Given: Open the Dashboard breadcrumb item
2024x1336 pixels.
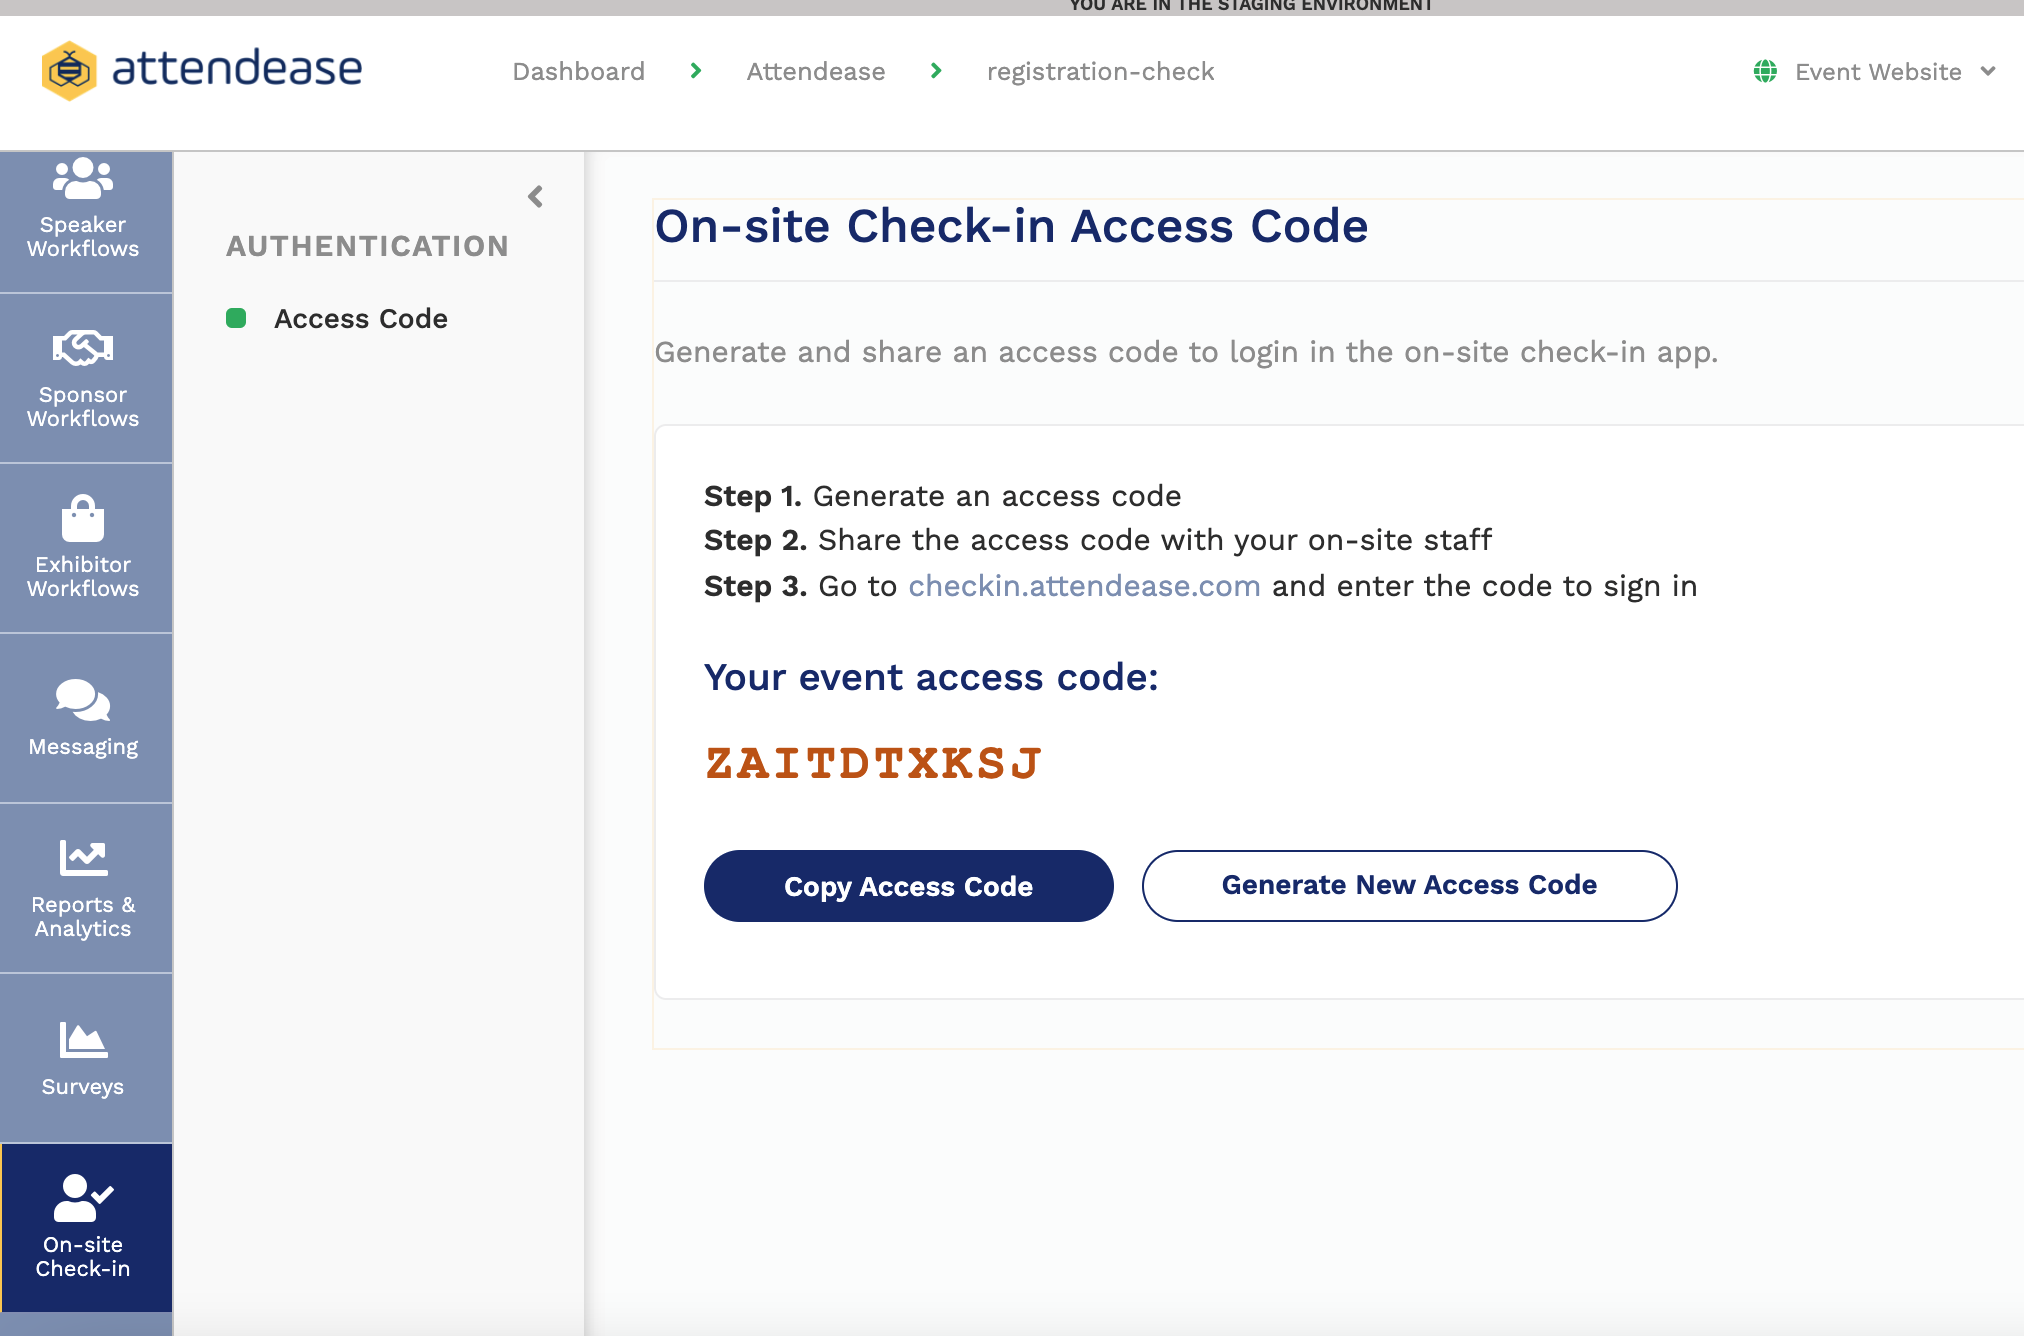Looking at the screenshot, I should 579,71.
